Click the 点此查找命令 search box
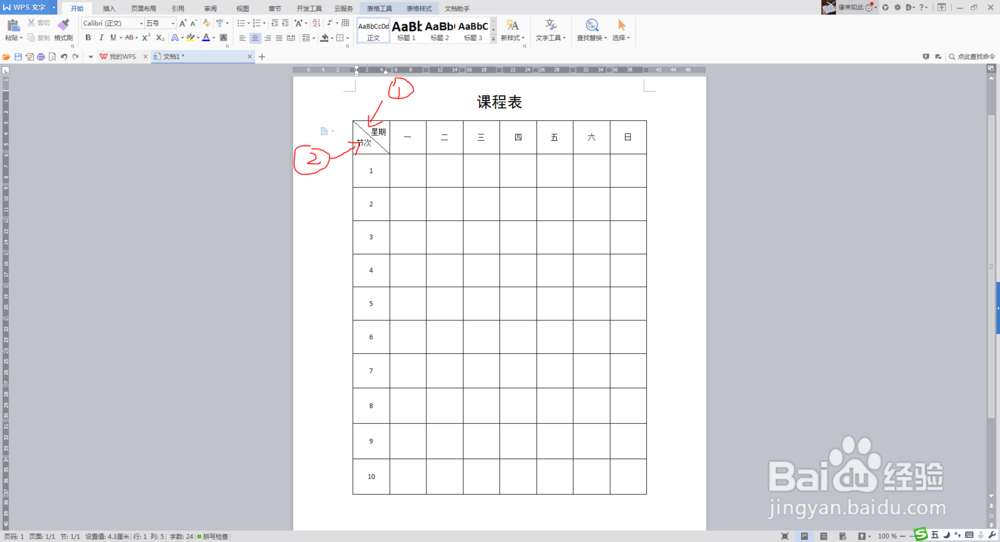 (971, 57)
